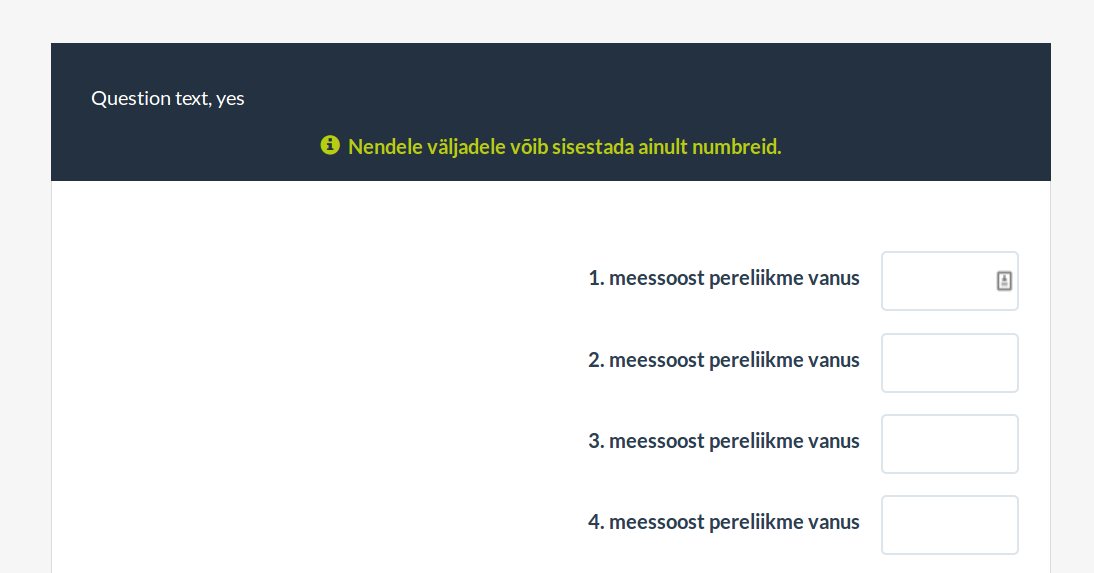Click the numeral '4.' before the last label
Viewport: 1094px width, 573px height.
[596, 522]
